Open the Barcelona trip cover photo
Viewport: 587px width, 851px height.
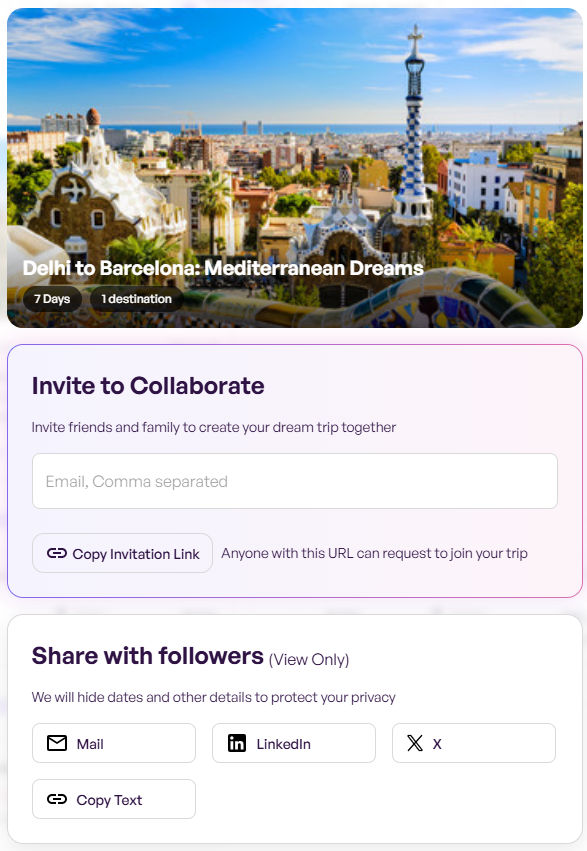coord(295,168)
